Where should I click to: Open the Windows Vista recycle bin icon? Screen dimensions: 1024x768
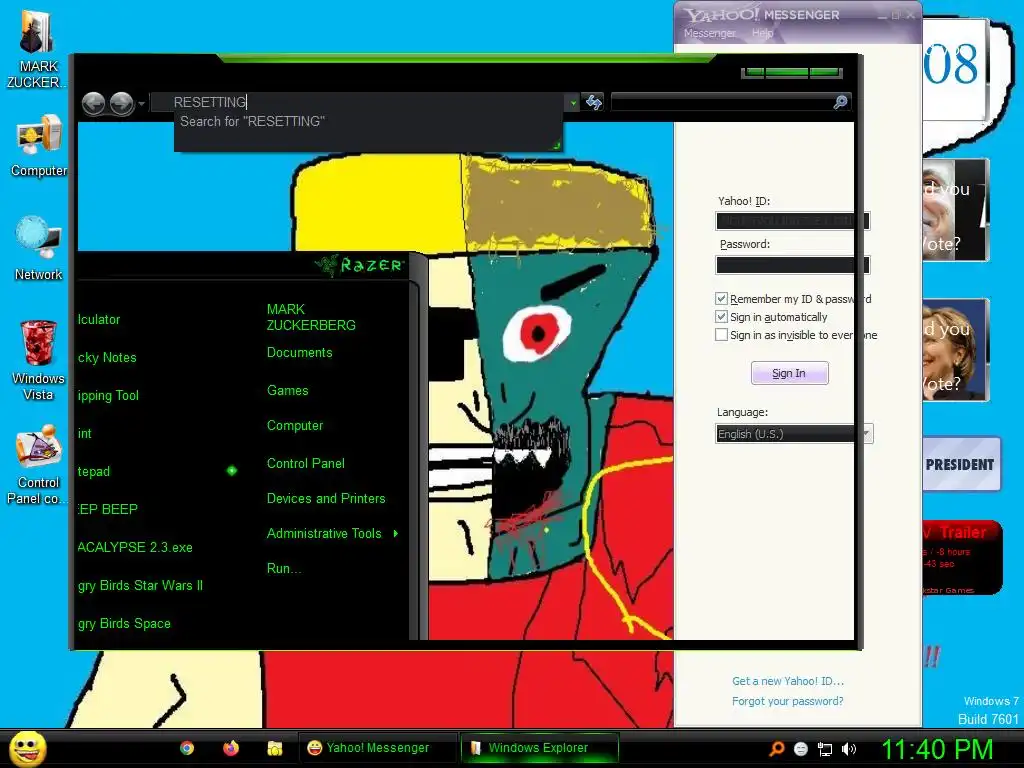pos(39,359)
